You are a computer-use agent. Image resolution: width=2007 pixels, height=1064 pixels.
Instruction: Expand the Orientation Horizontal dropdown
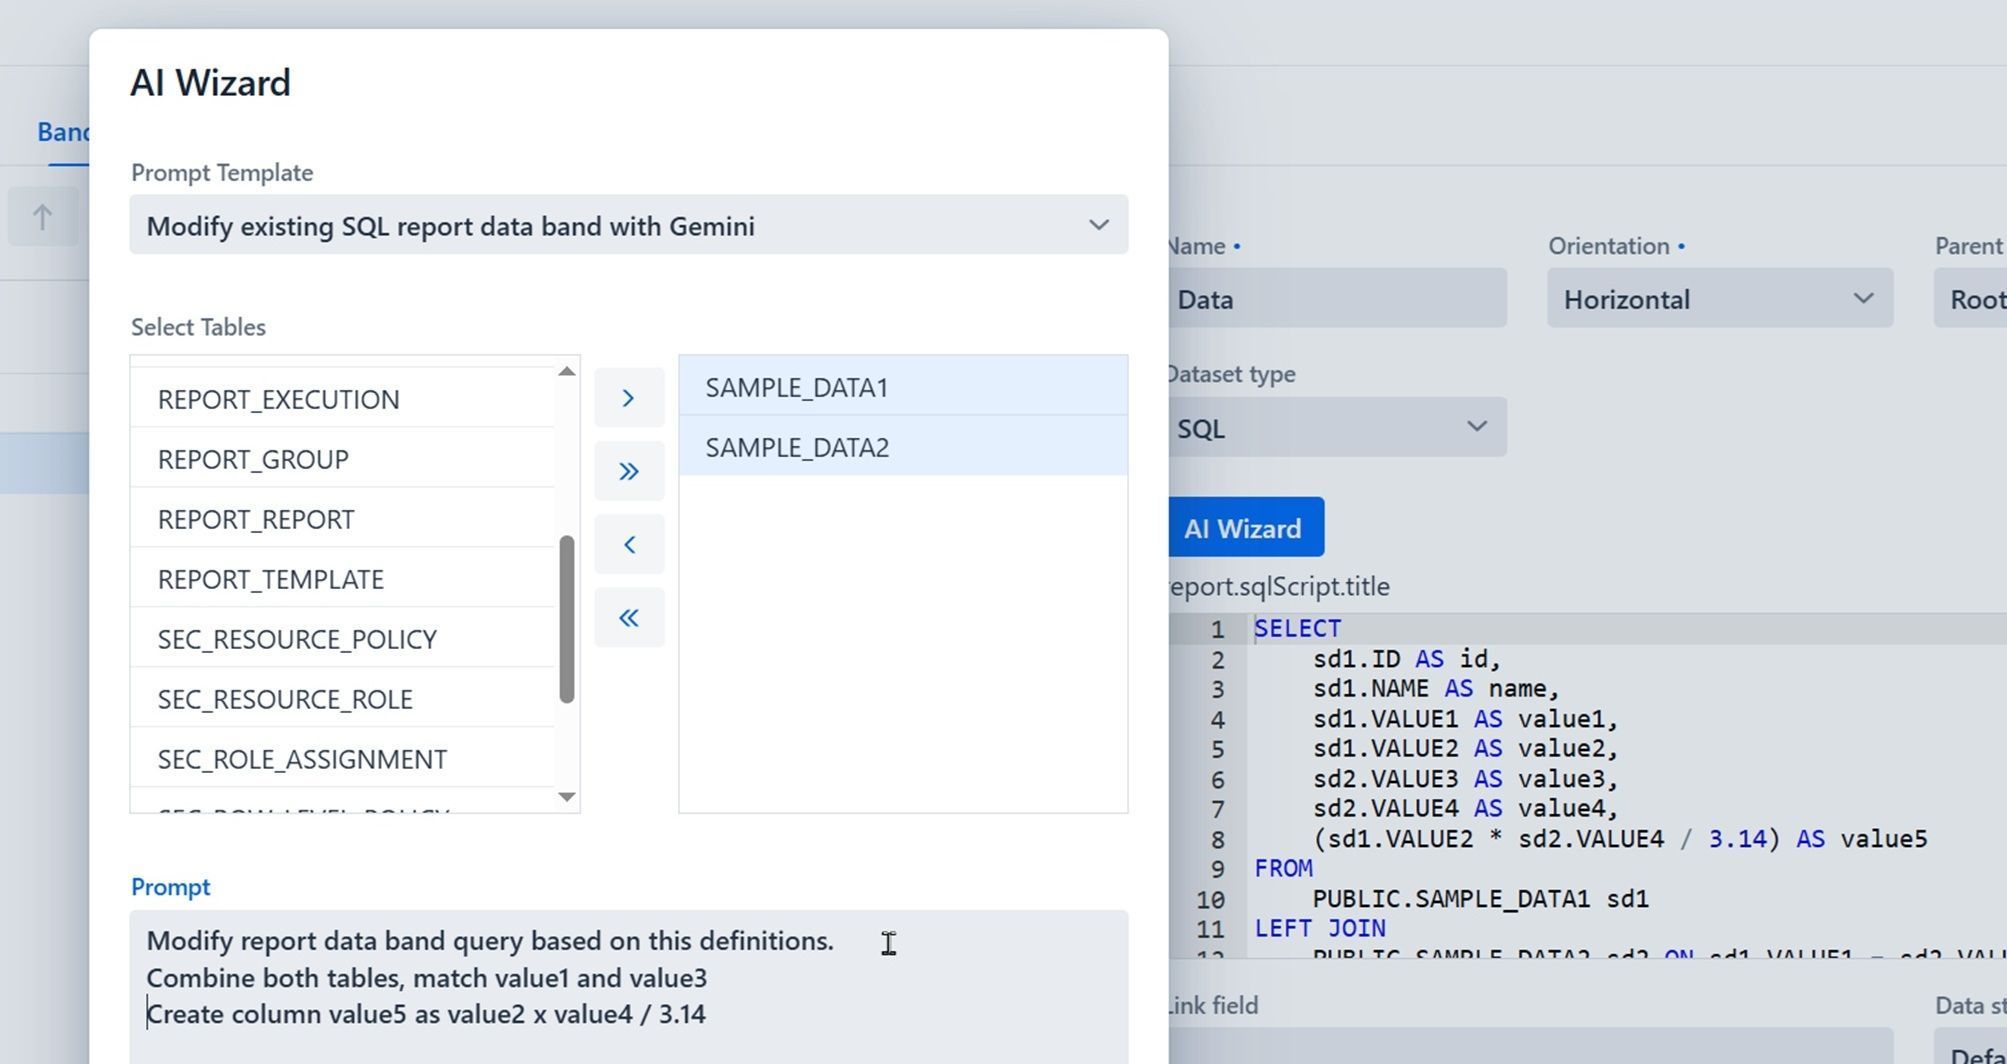click(x=1719, y=299)
